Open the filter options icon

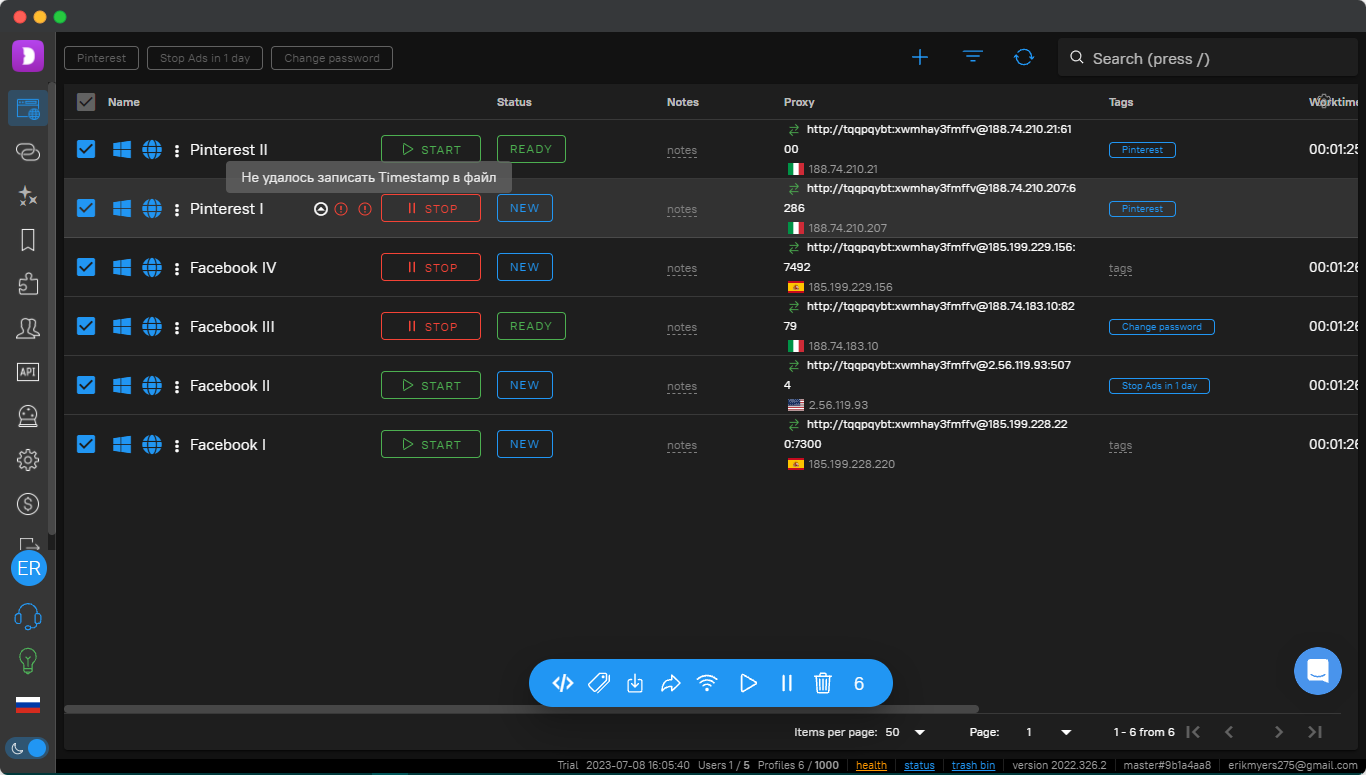(973, 57)
